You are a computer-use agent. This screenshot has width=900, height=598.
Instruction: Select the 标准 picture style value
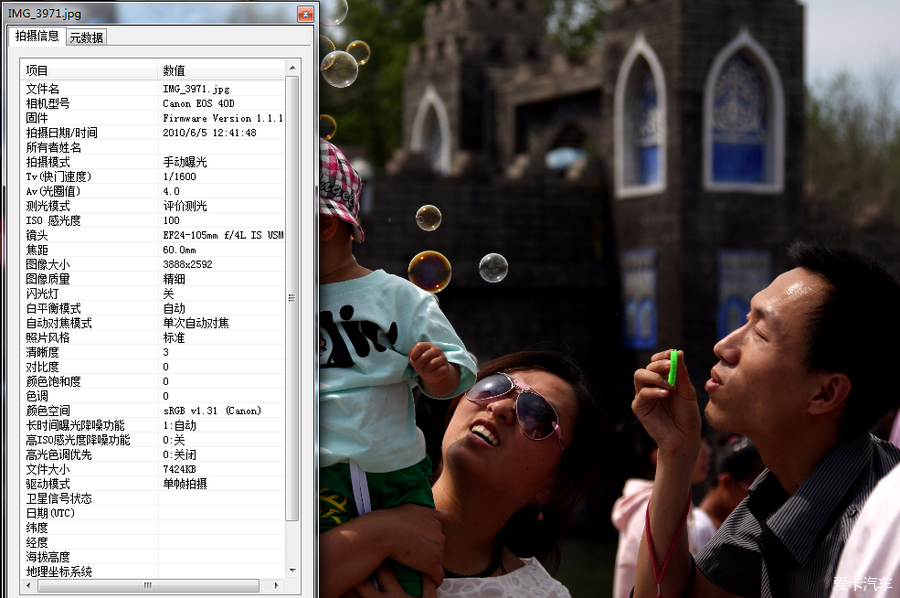(x=174, y=337)
